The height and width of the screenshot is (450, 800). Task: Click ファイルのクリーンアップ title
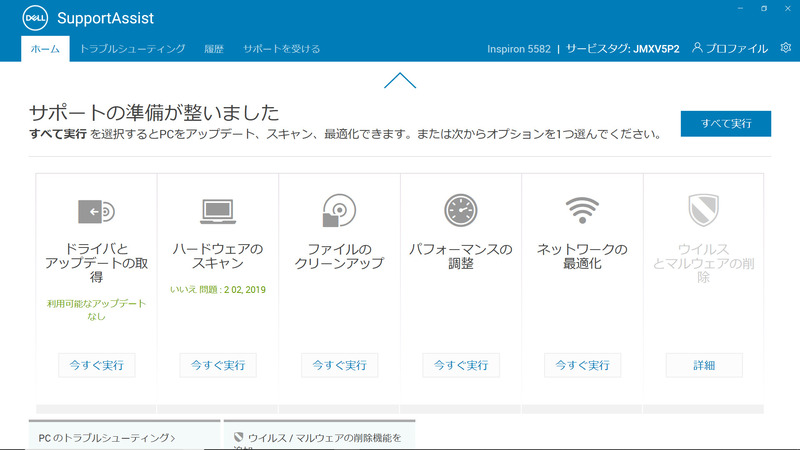(339, 256)
